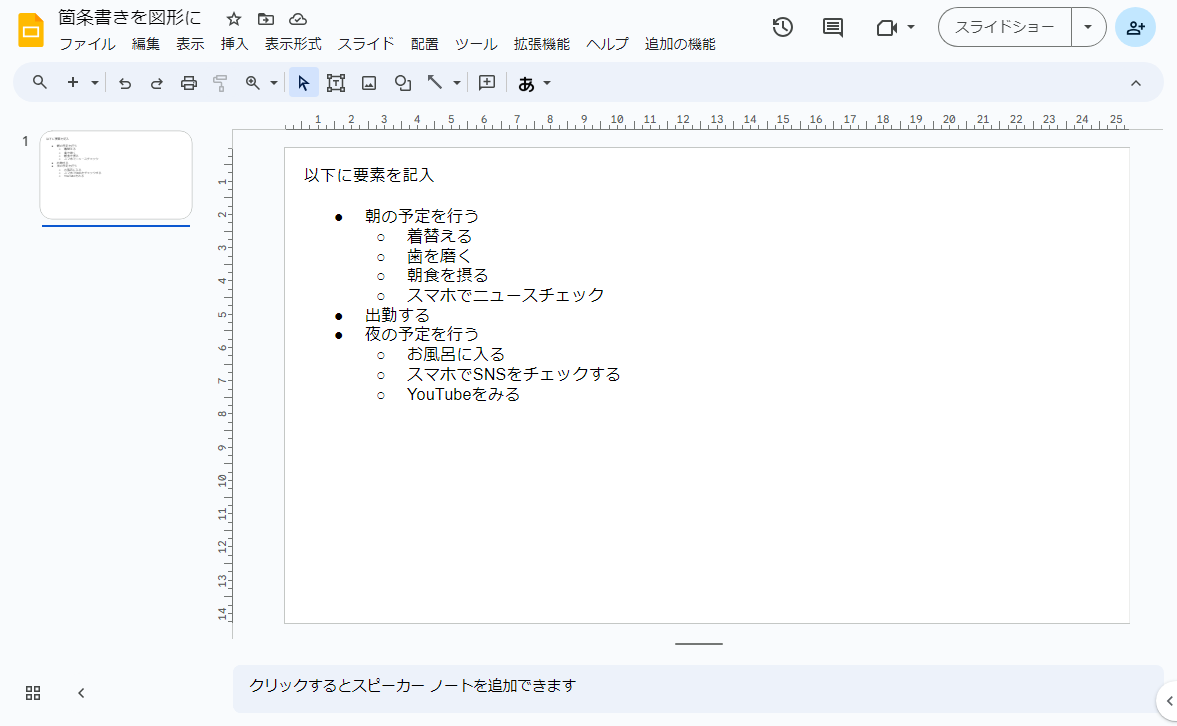Image resolution: width=1177 pixels, height=726 pixels.
Task: Click the sub-bullet スマホでSNSをチェックする
Action: tap(513, 374)
